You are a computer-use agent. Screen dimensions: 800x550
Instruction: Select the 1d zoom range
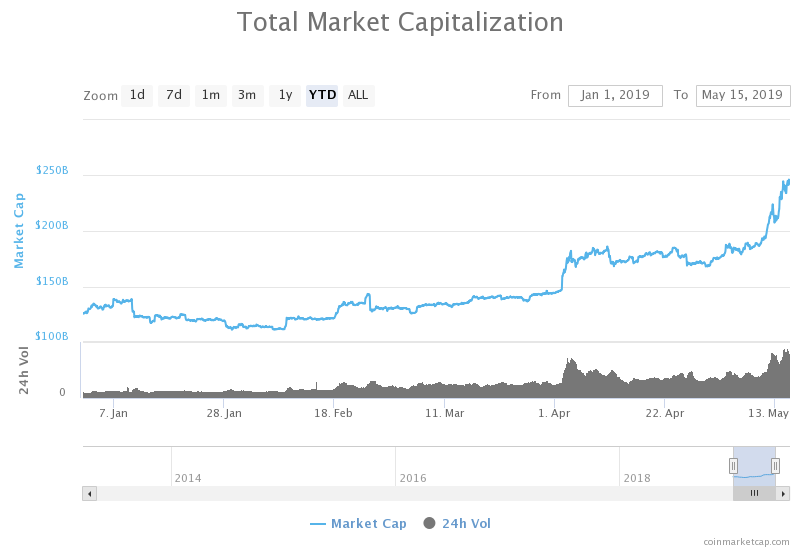137,95
